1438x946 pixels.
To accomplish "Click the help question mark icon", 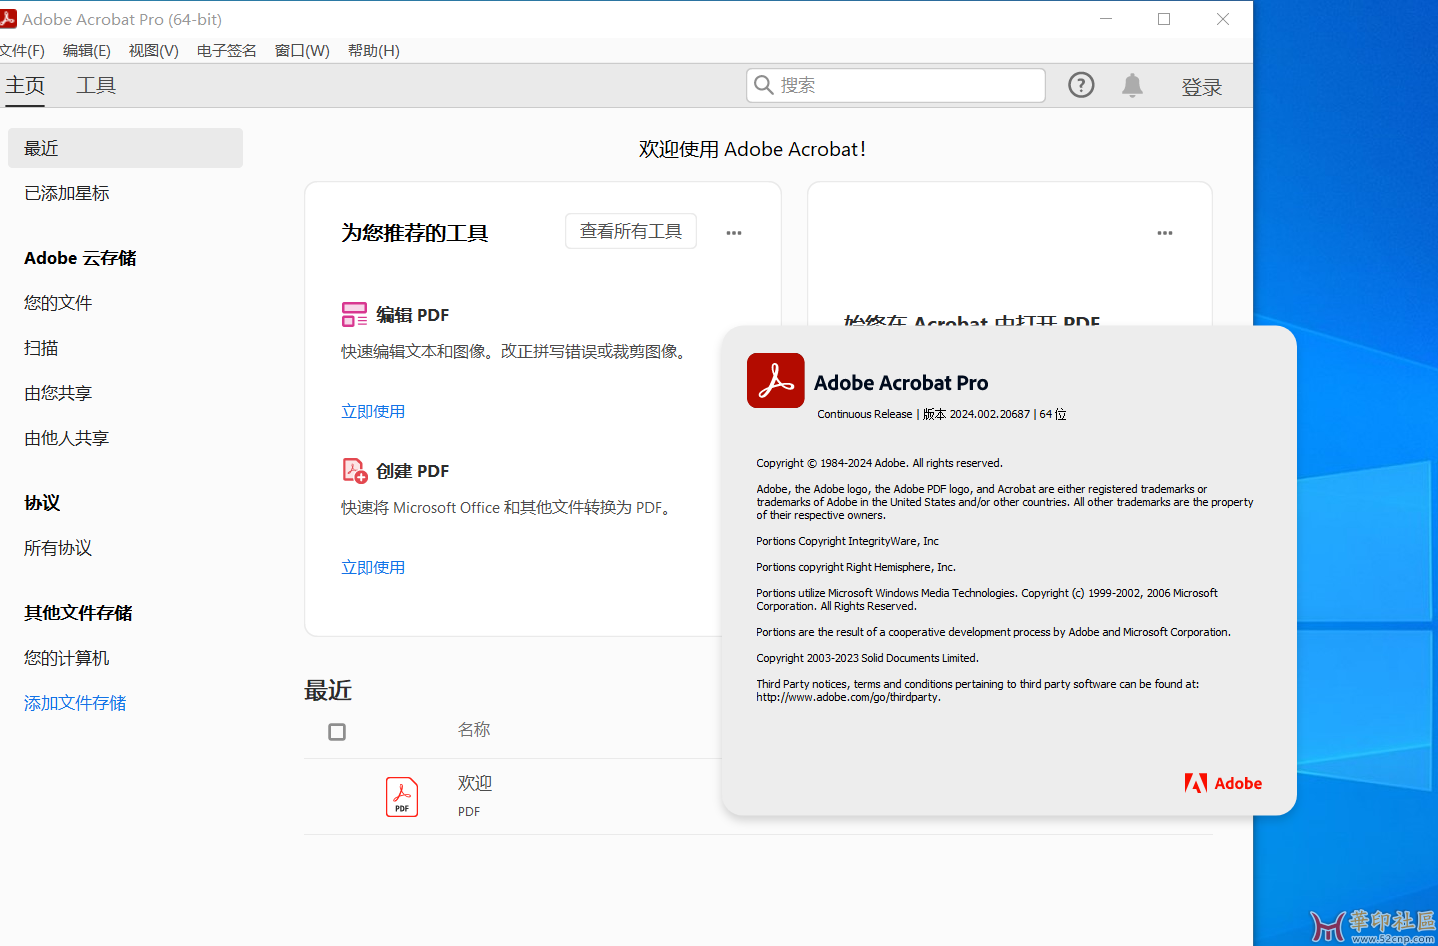I will tap(1081, 85).
